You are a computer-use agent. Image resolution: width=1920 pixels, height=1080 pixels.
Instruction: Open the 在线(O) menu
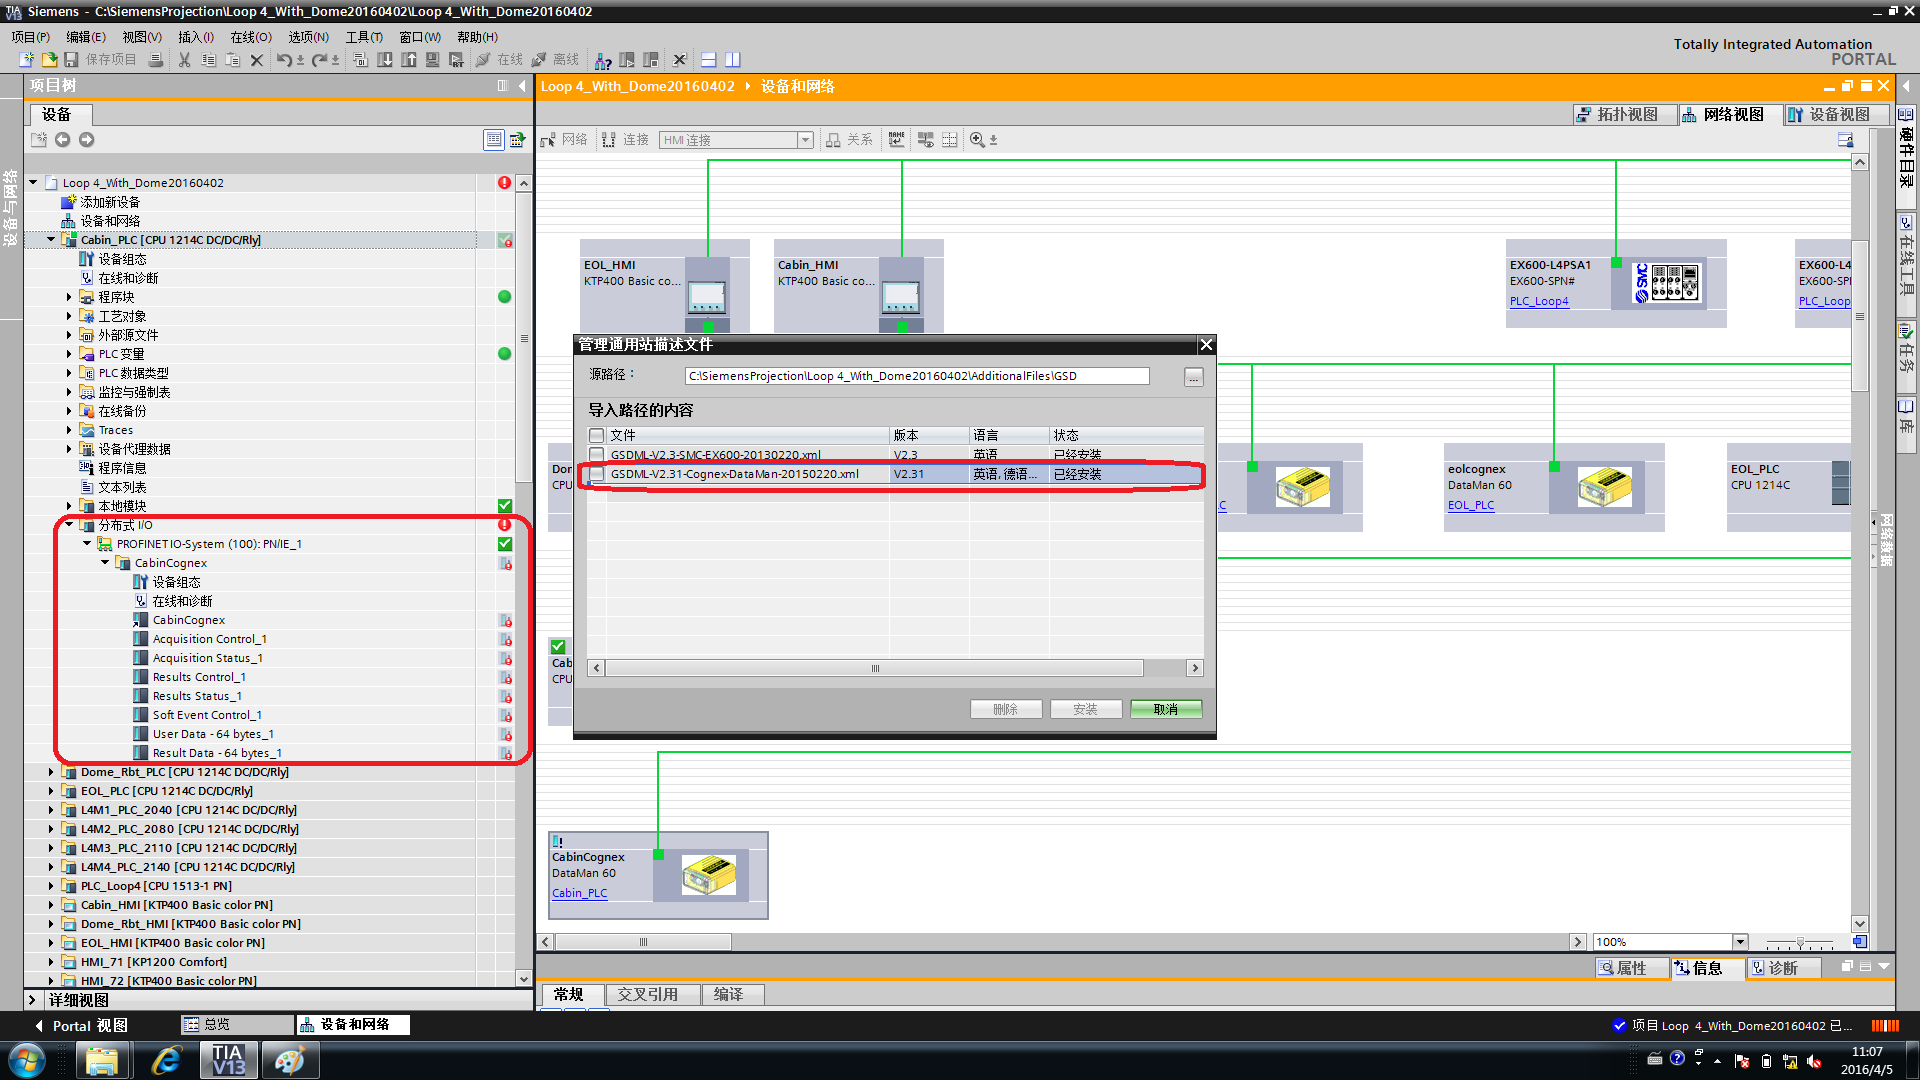pos(250,37)
